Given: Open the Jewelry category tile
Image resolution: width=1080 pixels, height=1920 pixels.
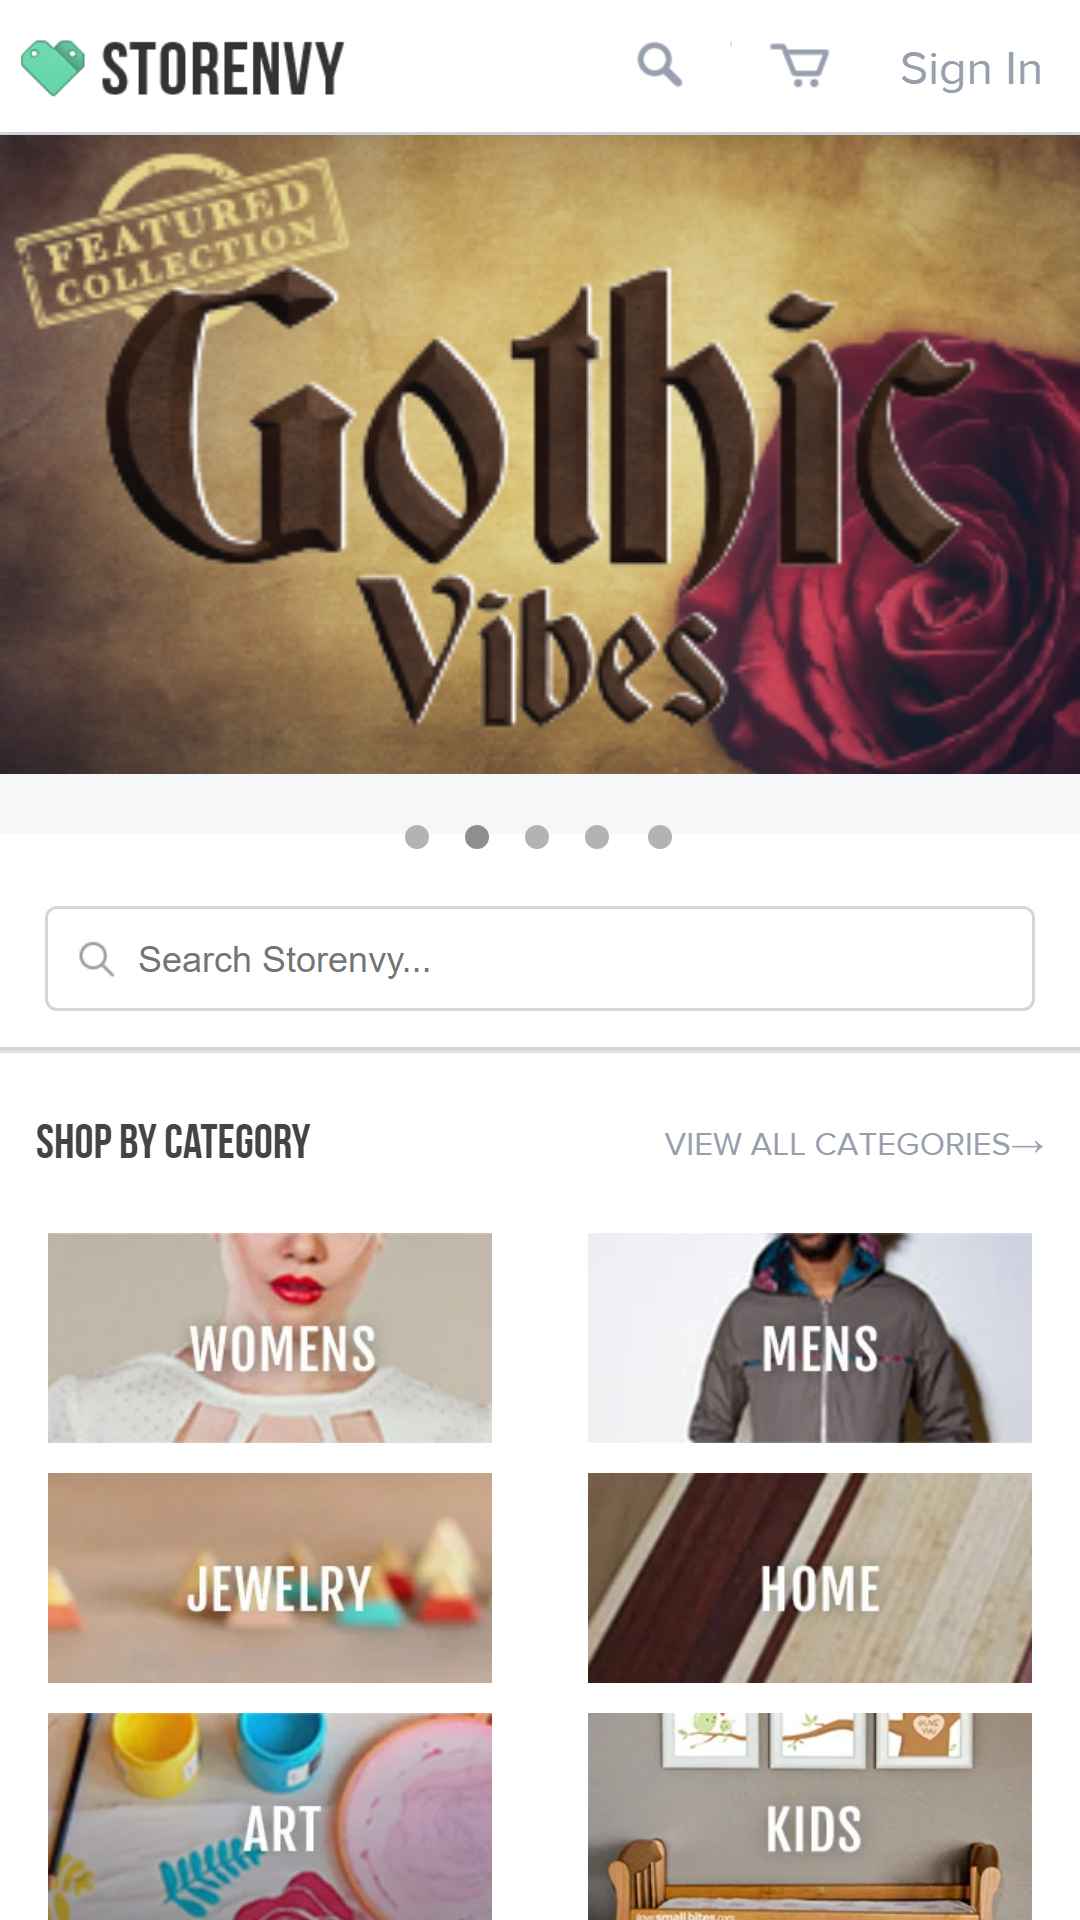Looking at the screenshot, I should (x=270, y=1578).
